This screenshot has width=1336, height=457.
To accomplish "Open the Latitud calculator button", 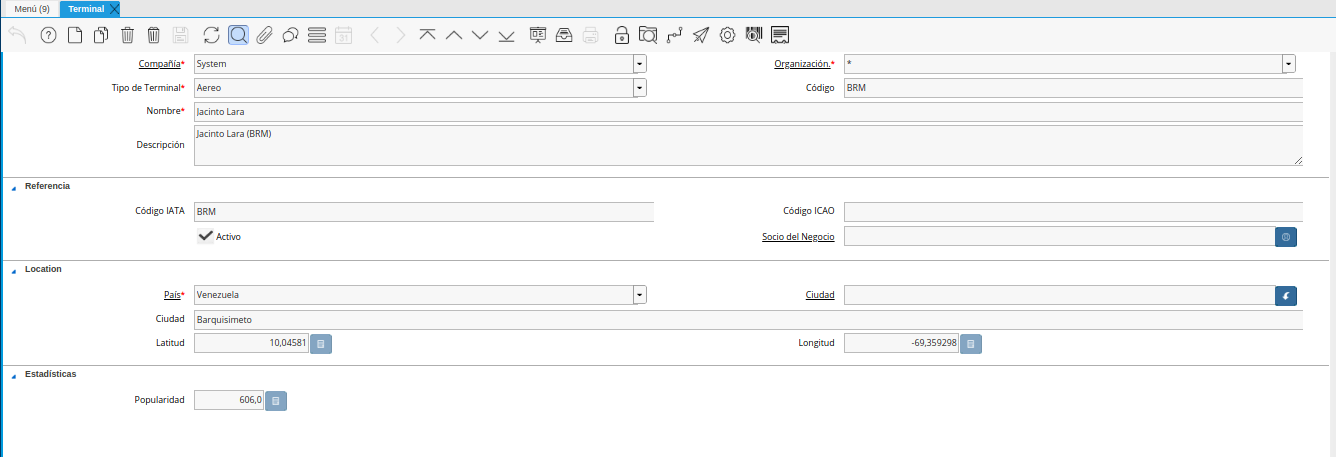I will pos(321,344).
